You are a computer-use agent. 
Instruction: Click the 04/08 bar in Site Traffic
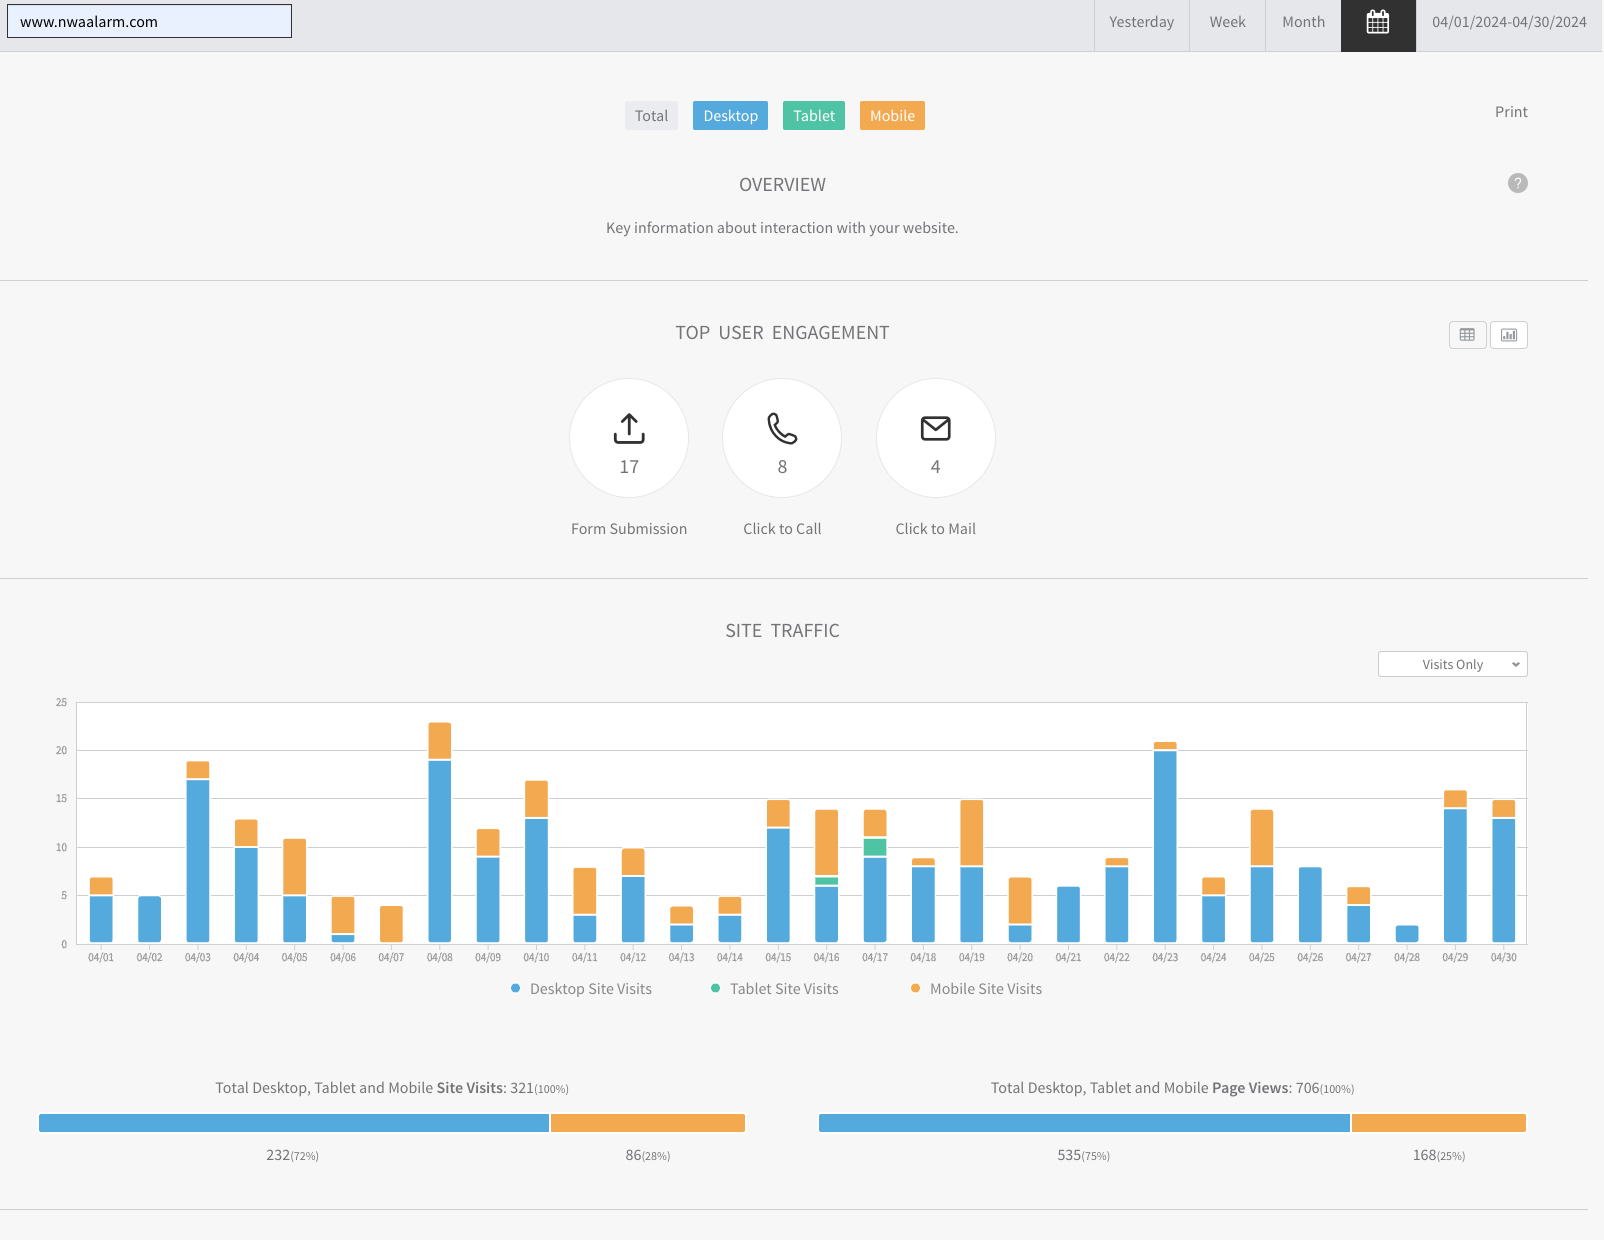(x=440, y=832)
